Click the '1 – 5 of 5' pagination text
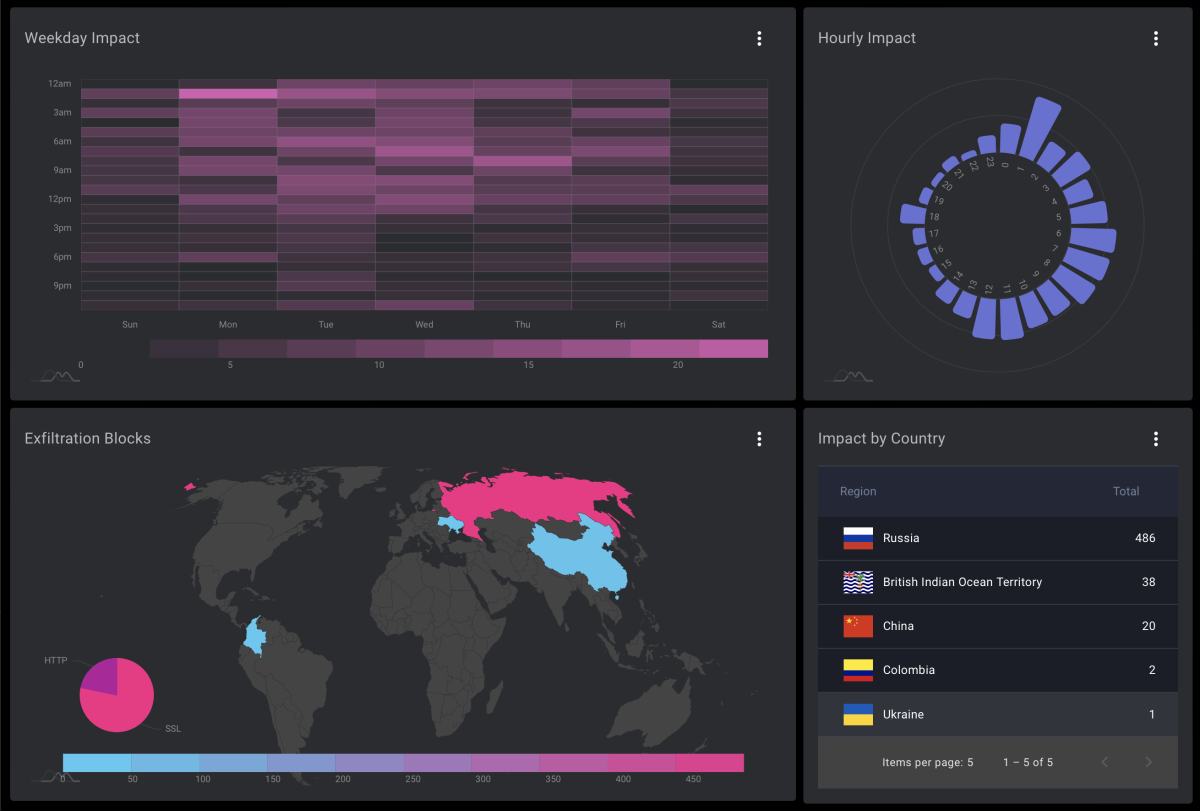The image size is (1200, 811). (1028, 762)
